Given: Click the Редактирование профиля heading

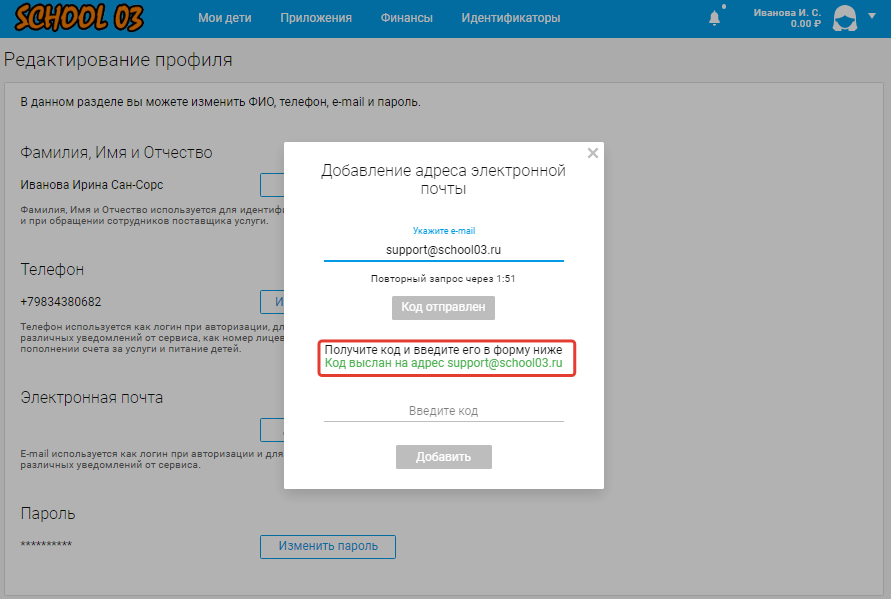Looking at the screenshot, I should [118, 60].
